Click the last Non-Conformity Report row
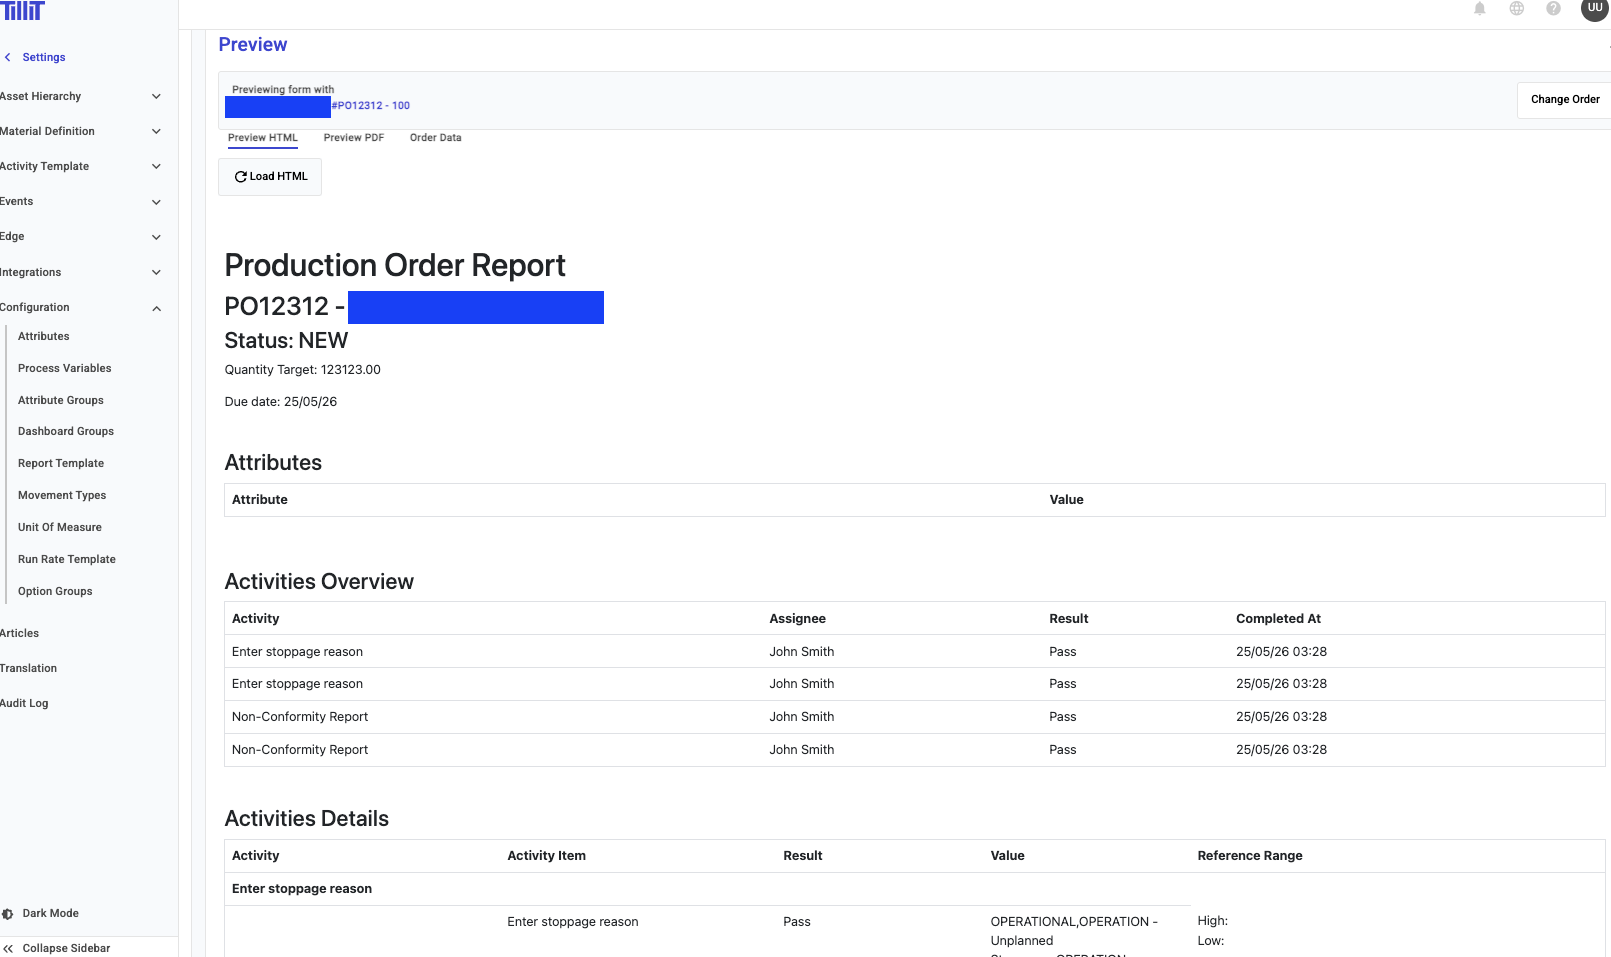 coord(914,750)
